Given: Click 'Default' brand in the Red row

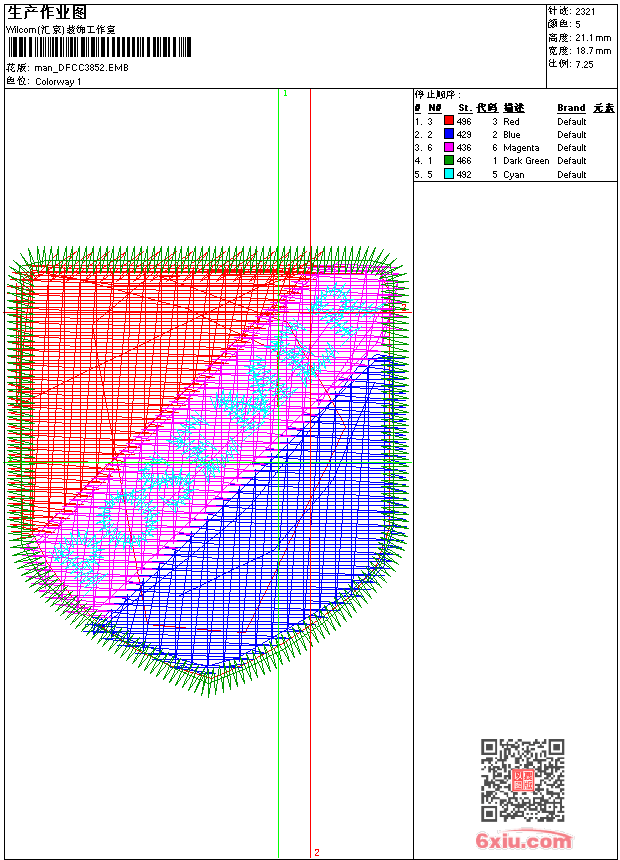Looking at the screenshot, I should 572,122.
